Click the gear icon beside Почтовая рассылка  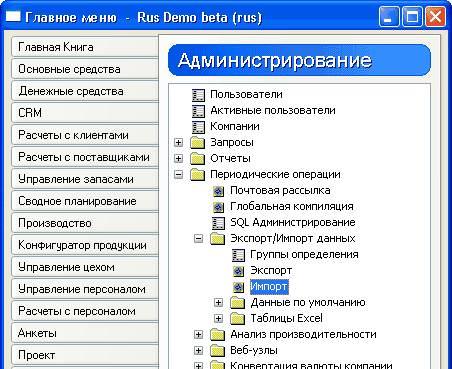point(218,191)
